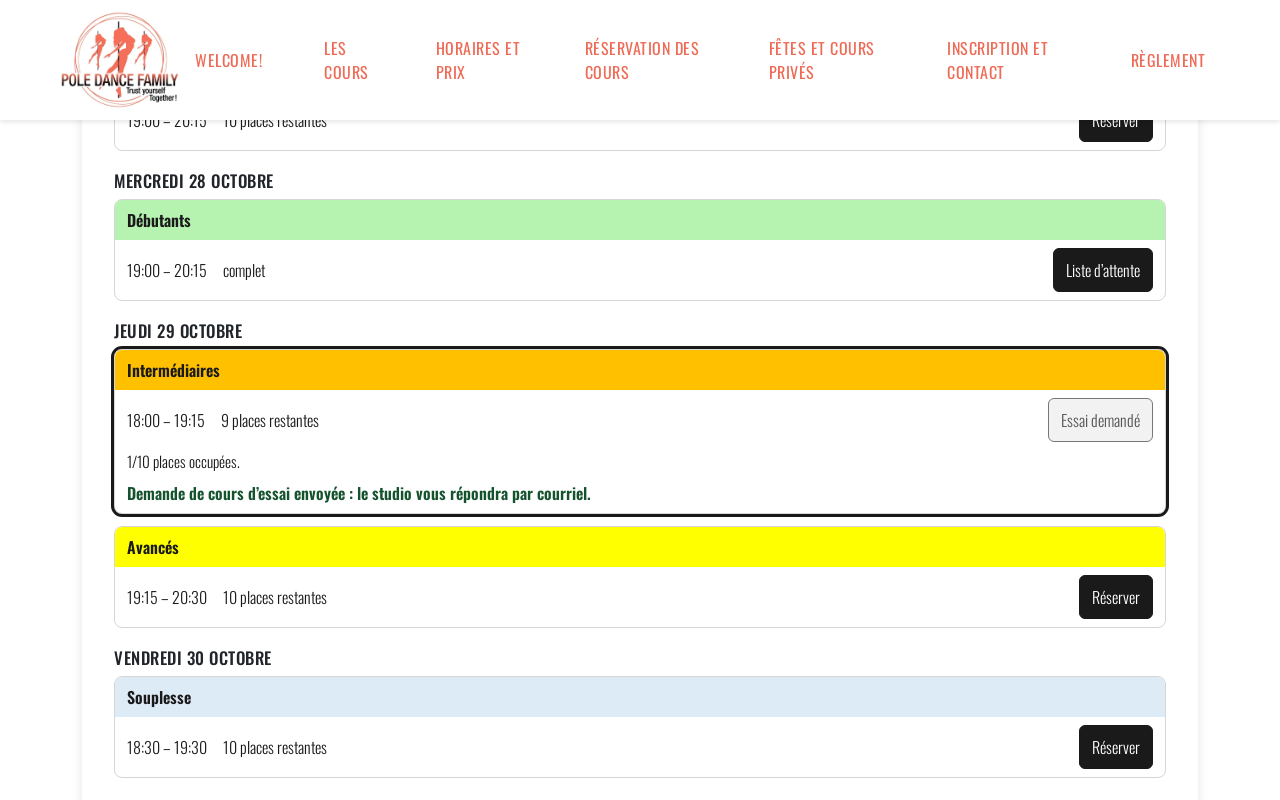Select the Intermédiaires class header
The width and height of the screenshot is (1280, 800).
point(640,370)
